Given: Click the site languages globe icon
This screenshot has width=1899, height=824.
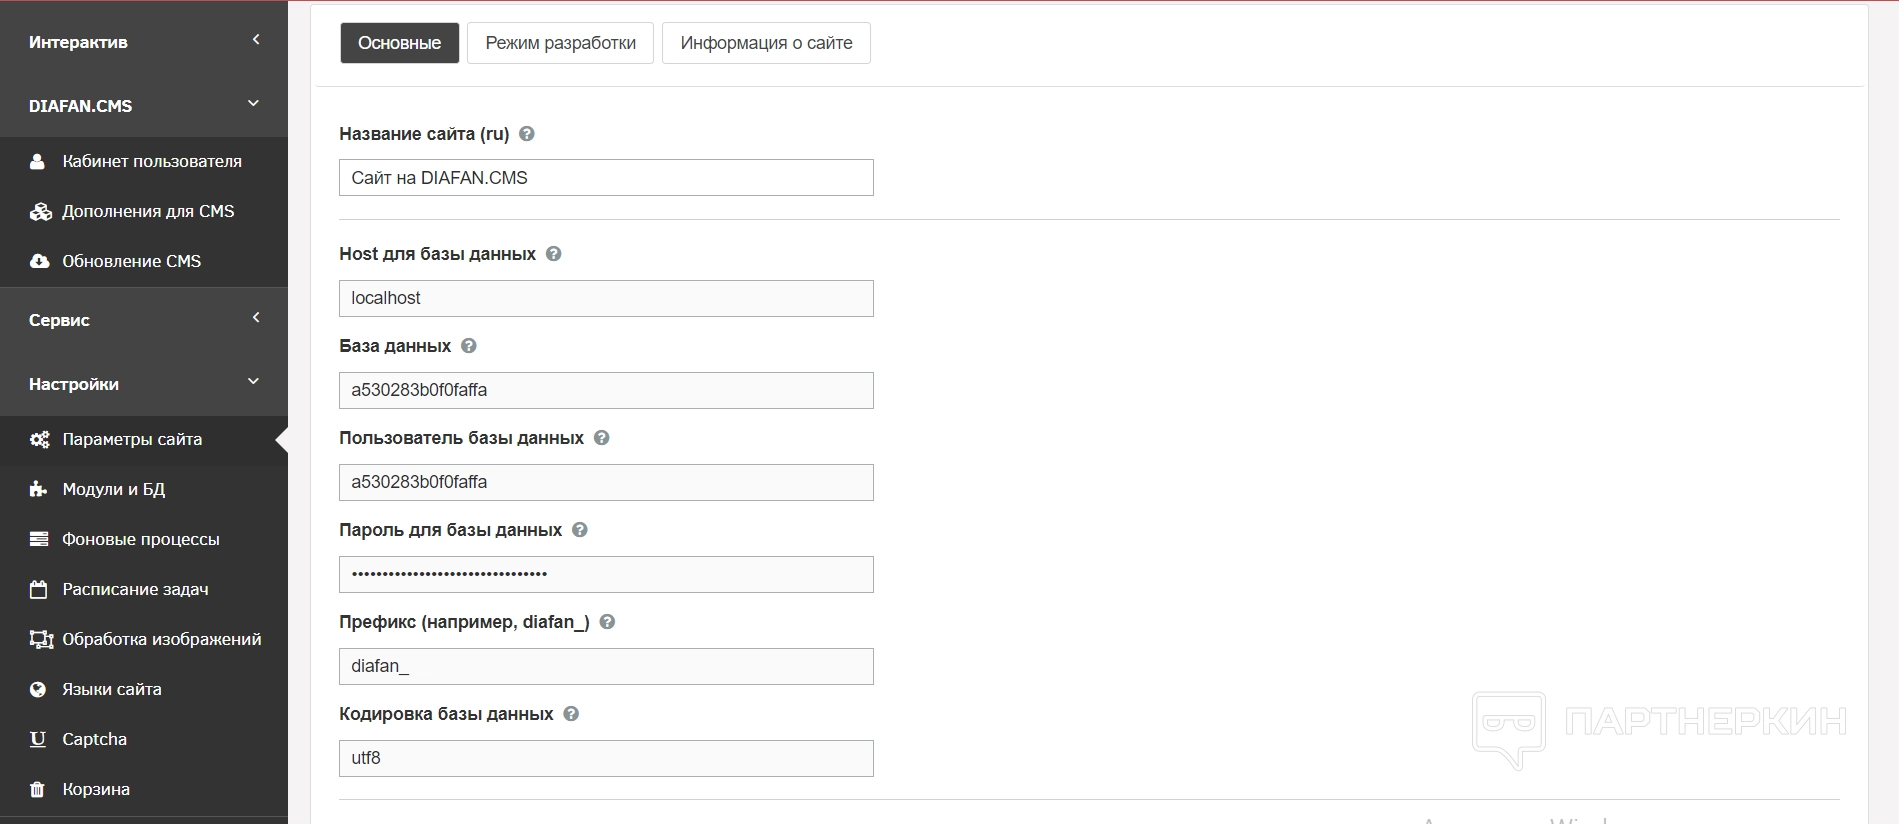Looking at the screenshot, I should [x=38, y=689].
